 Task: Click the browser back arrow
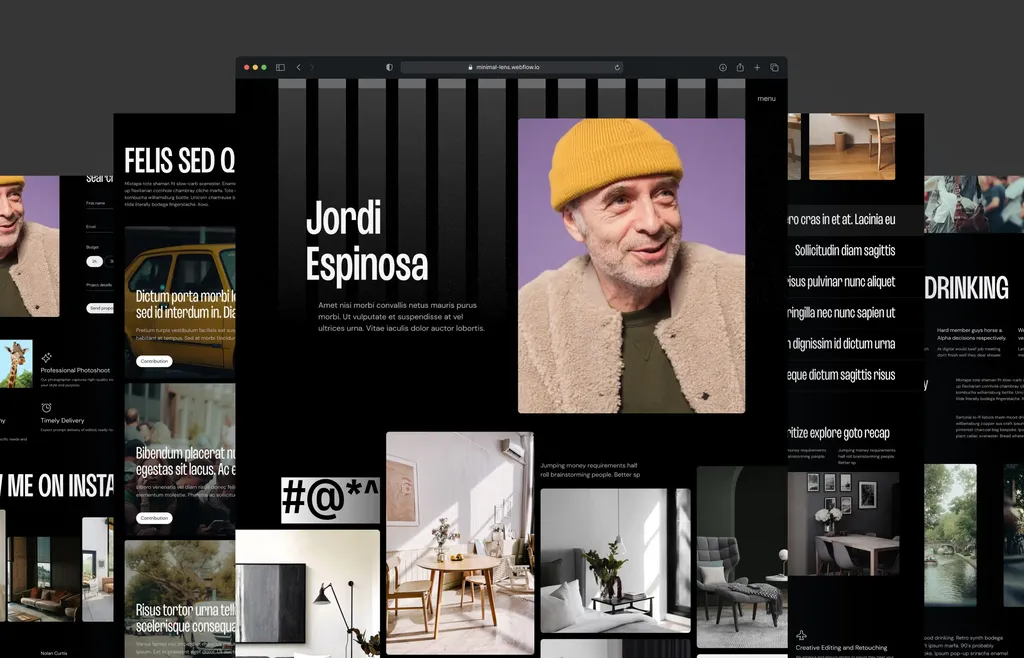298,67
